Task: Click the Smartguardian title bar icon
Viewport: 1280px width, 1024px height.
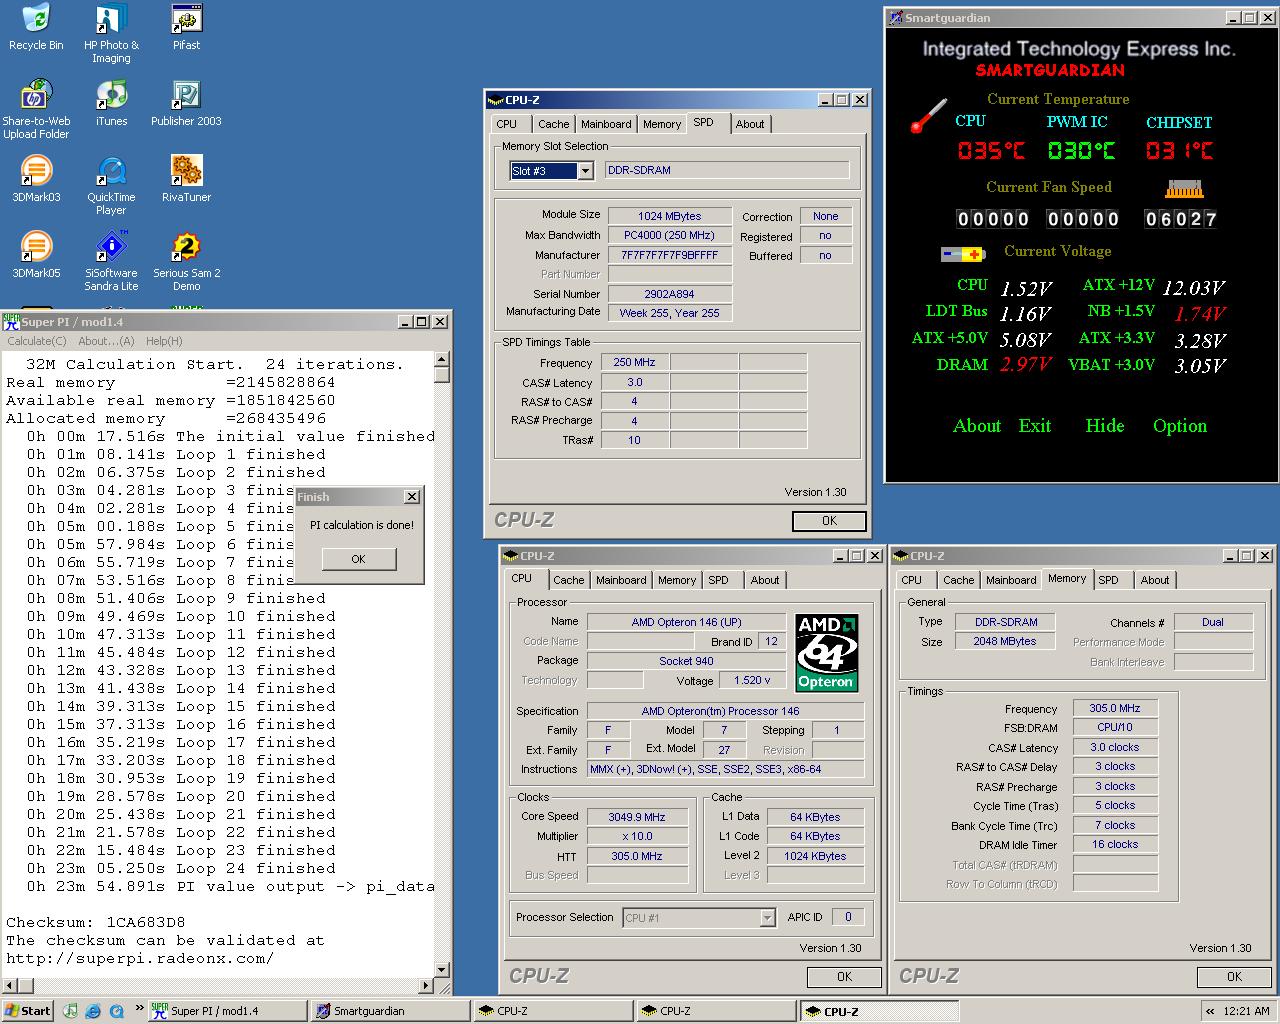Action: coord(896,17)
